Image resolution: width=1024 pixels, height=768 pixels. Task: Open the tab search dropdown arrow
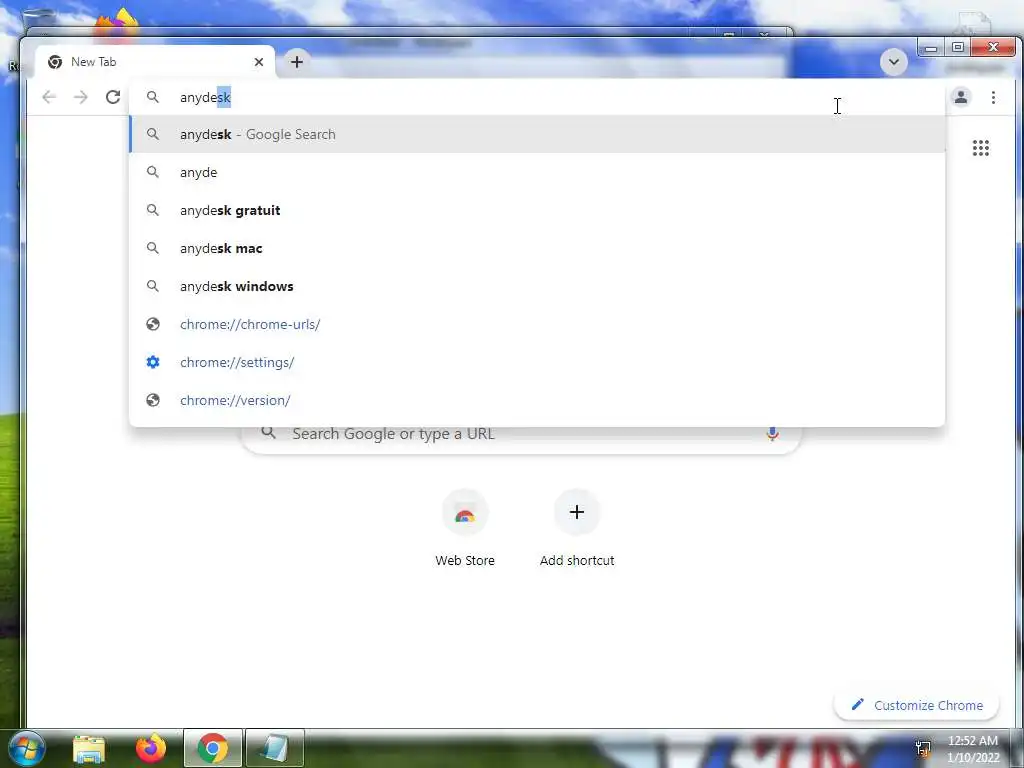tap(893, 62)
